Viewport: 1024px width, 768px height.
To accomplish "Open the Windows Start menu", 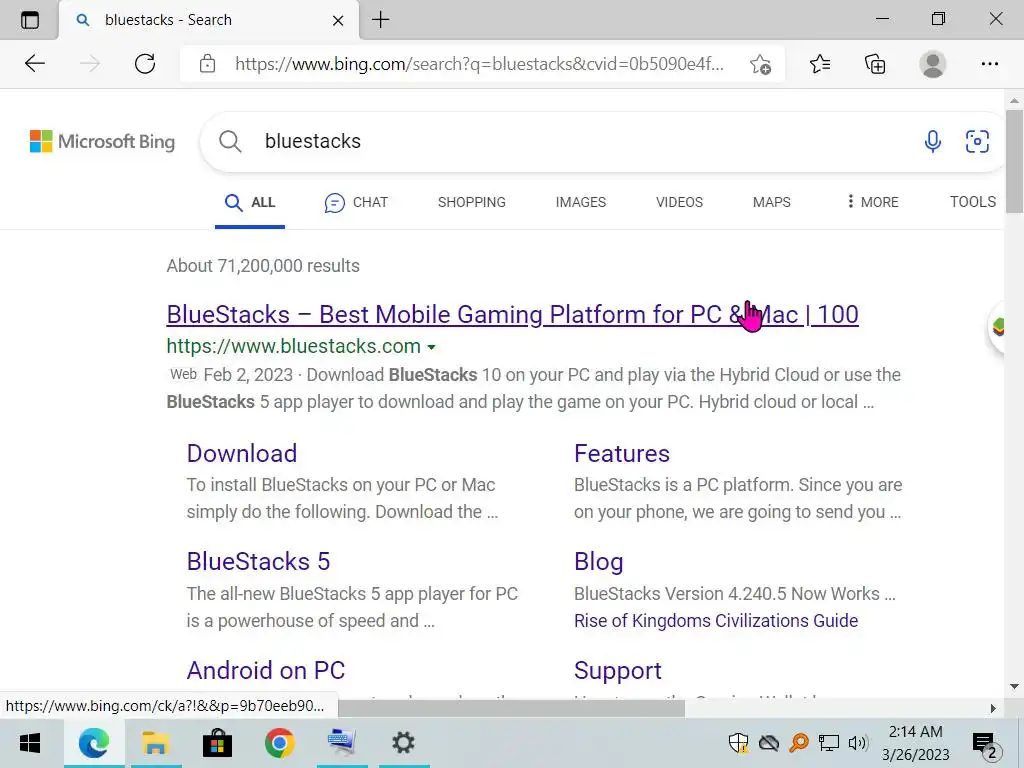I will coord(30,743).
